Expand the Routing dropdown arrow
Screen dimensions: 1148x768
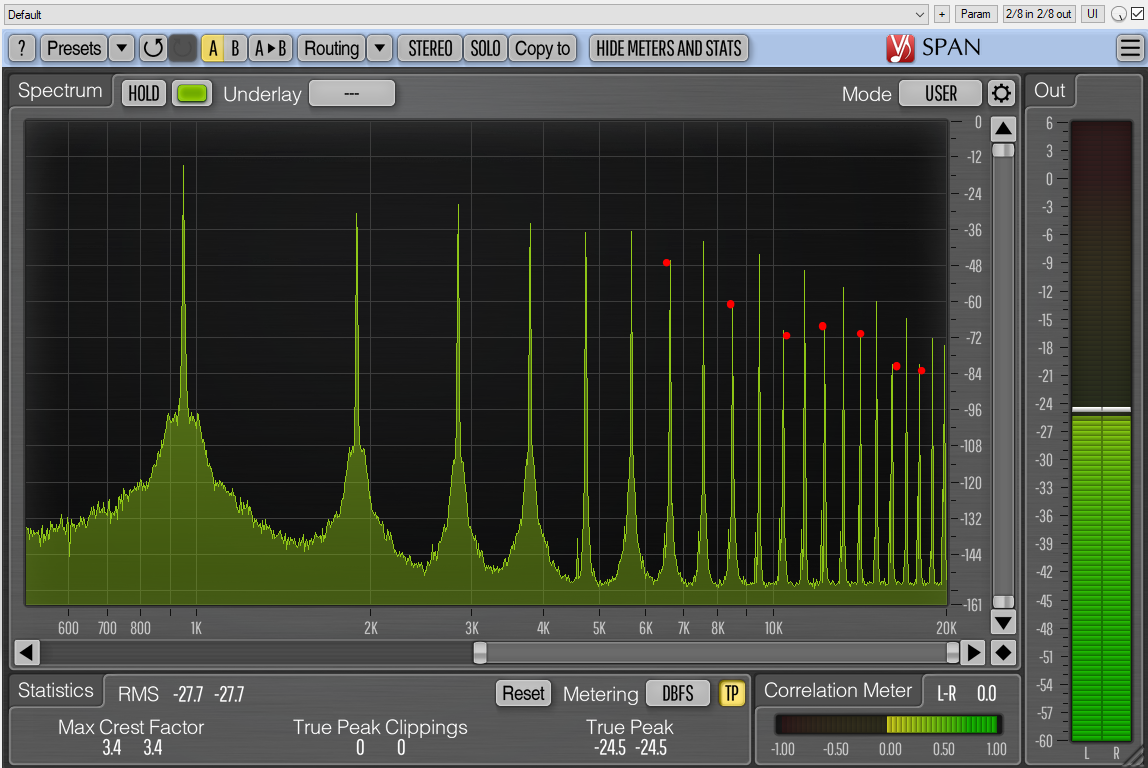pos(380,48)
